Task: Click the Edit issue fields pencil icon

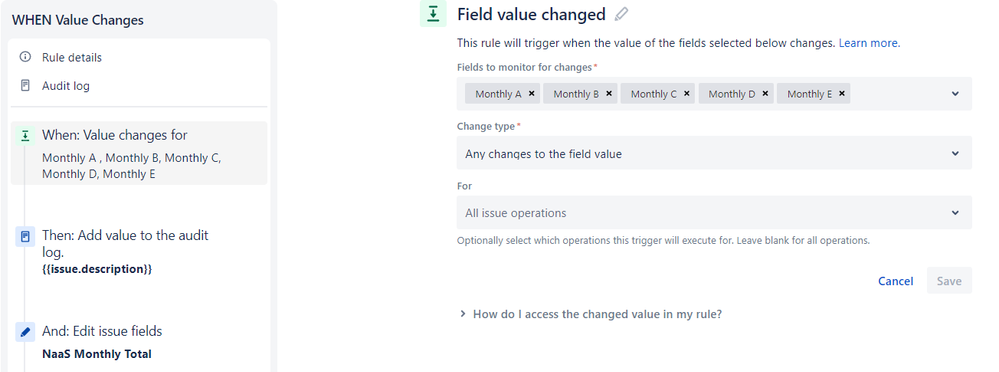Action: click(25, 332)
